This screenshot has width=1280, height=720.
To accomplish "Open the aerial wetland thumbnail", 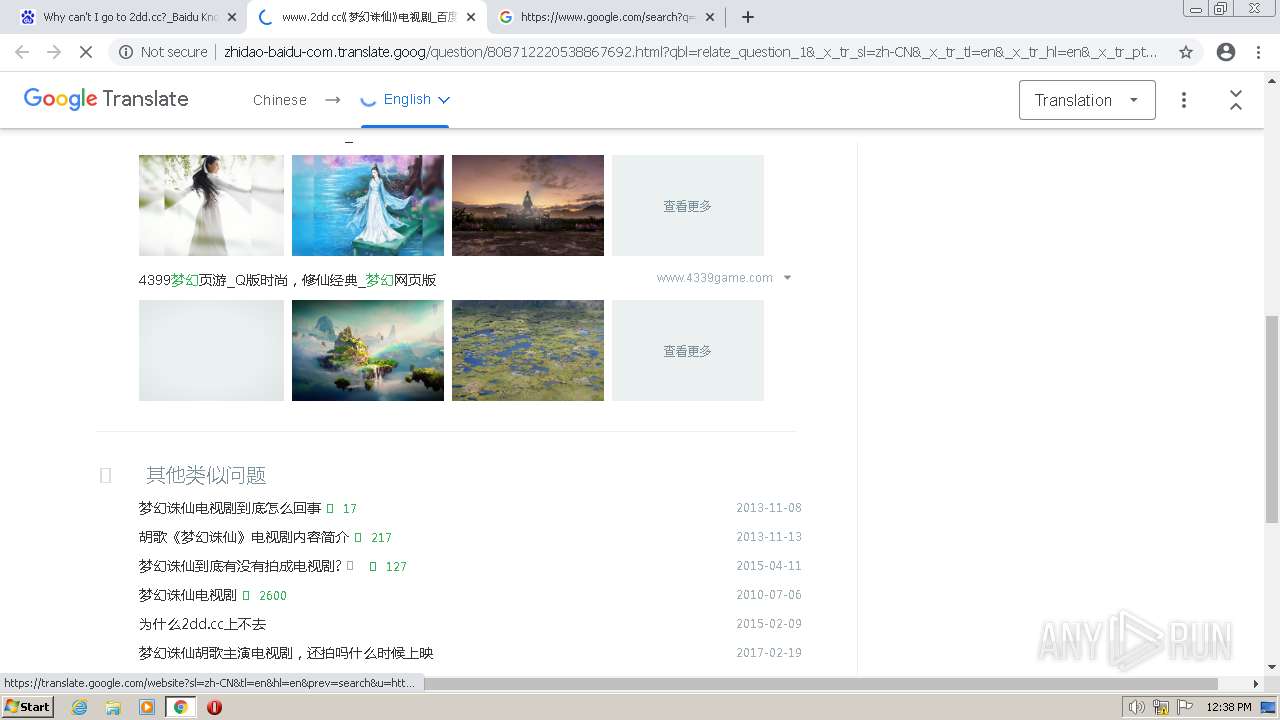I will tap(528, 350).
